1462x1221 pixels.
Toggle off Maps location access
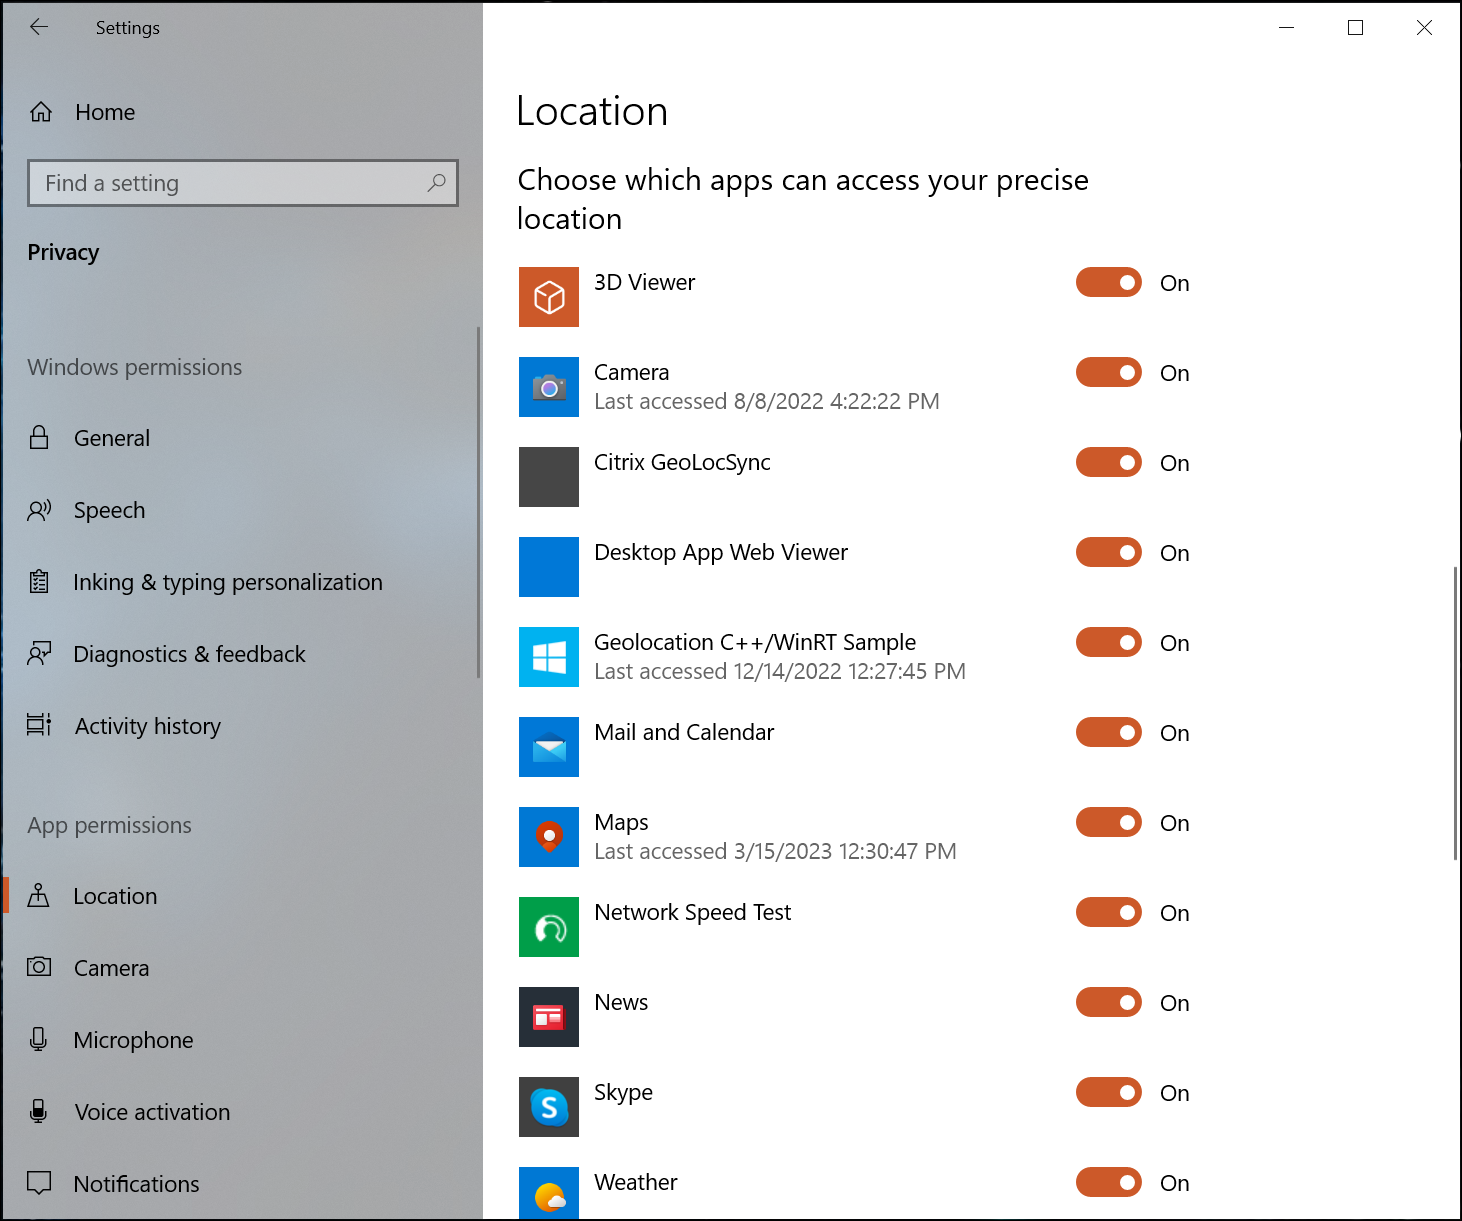pos(1108,822)
